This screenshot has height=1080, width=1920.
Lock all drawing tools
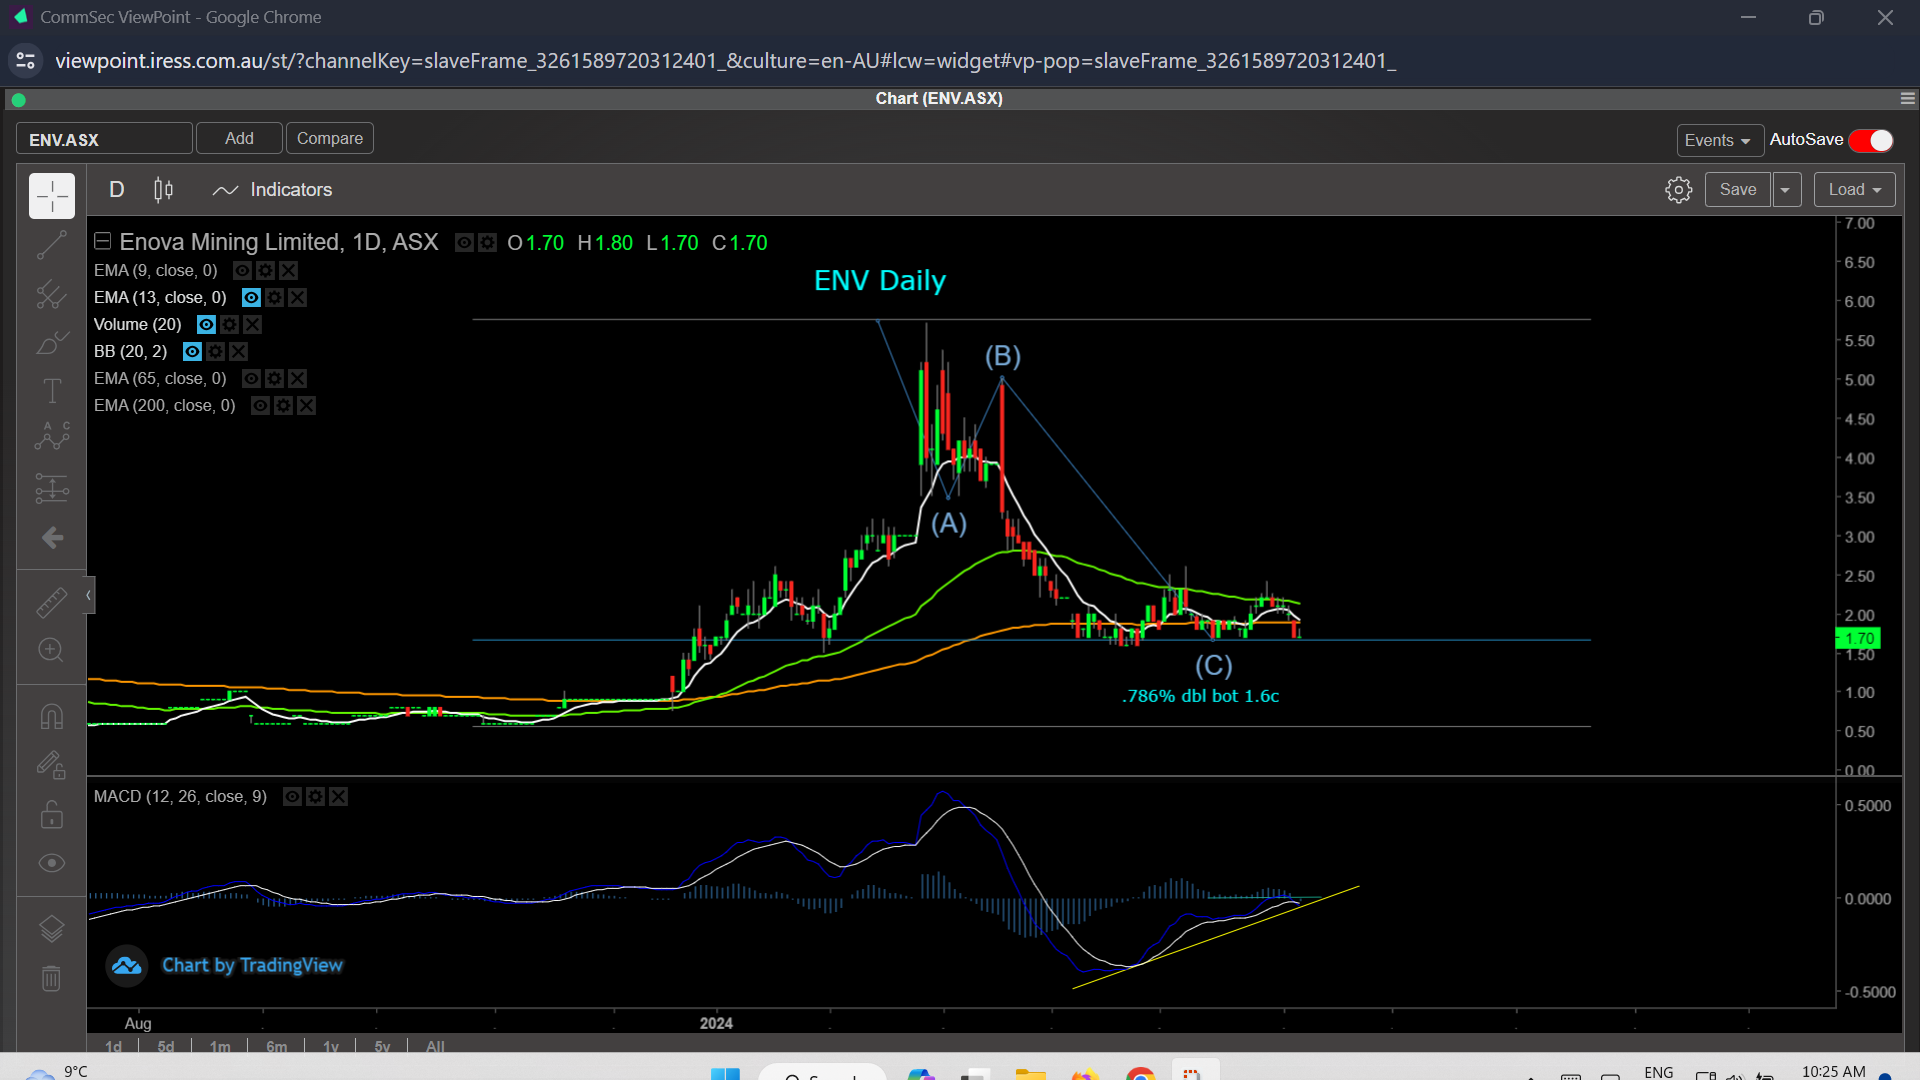(52, 815)
